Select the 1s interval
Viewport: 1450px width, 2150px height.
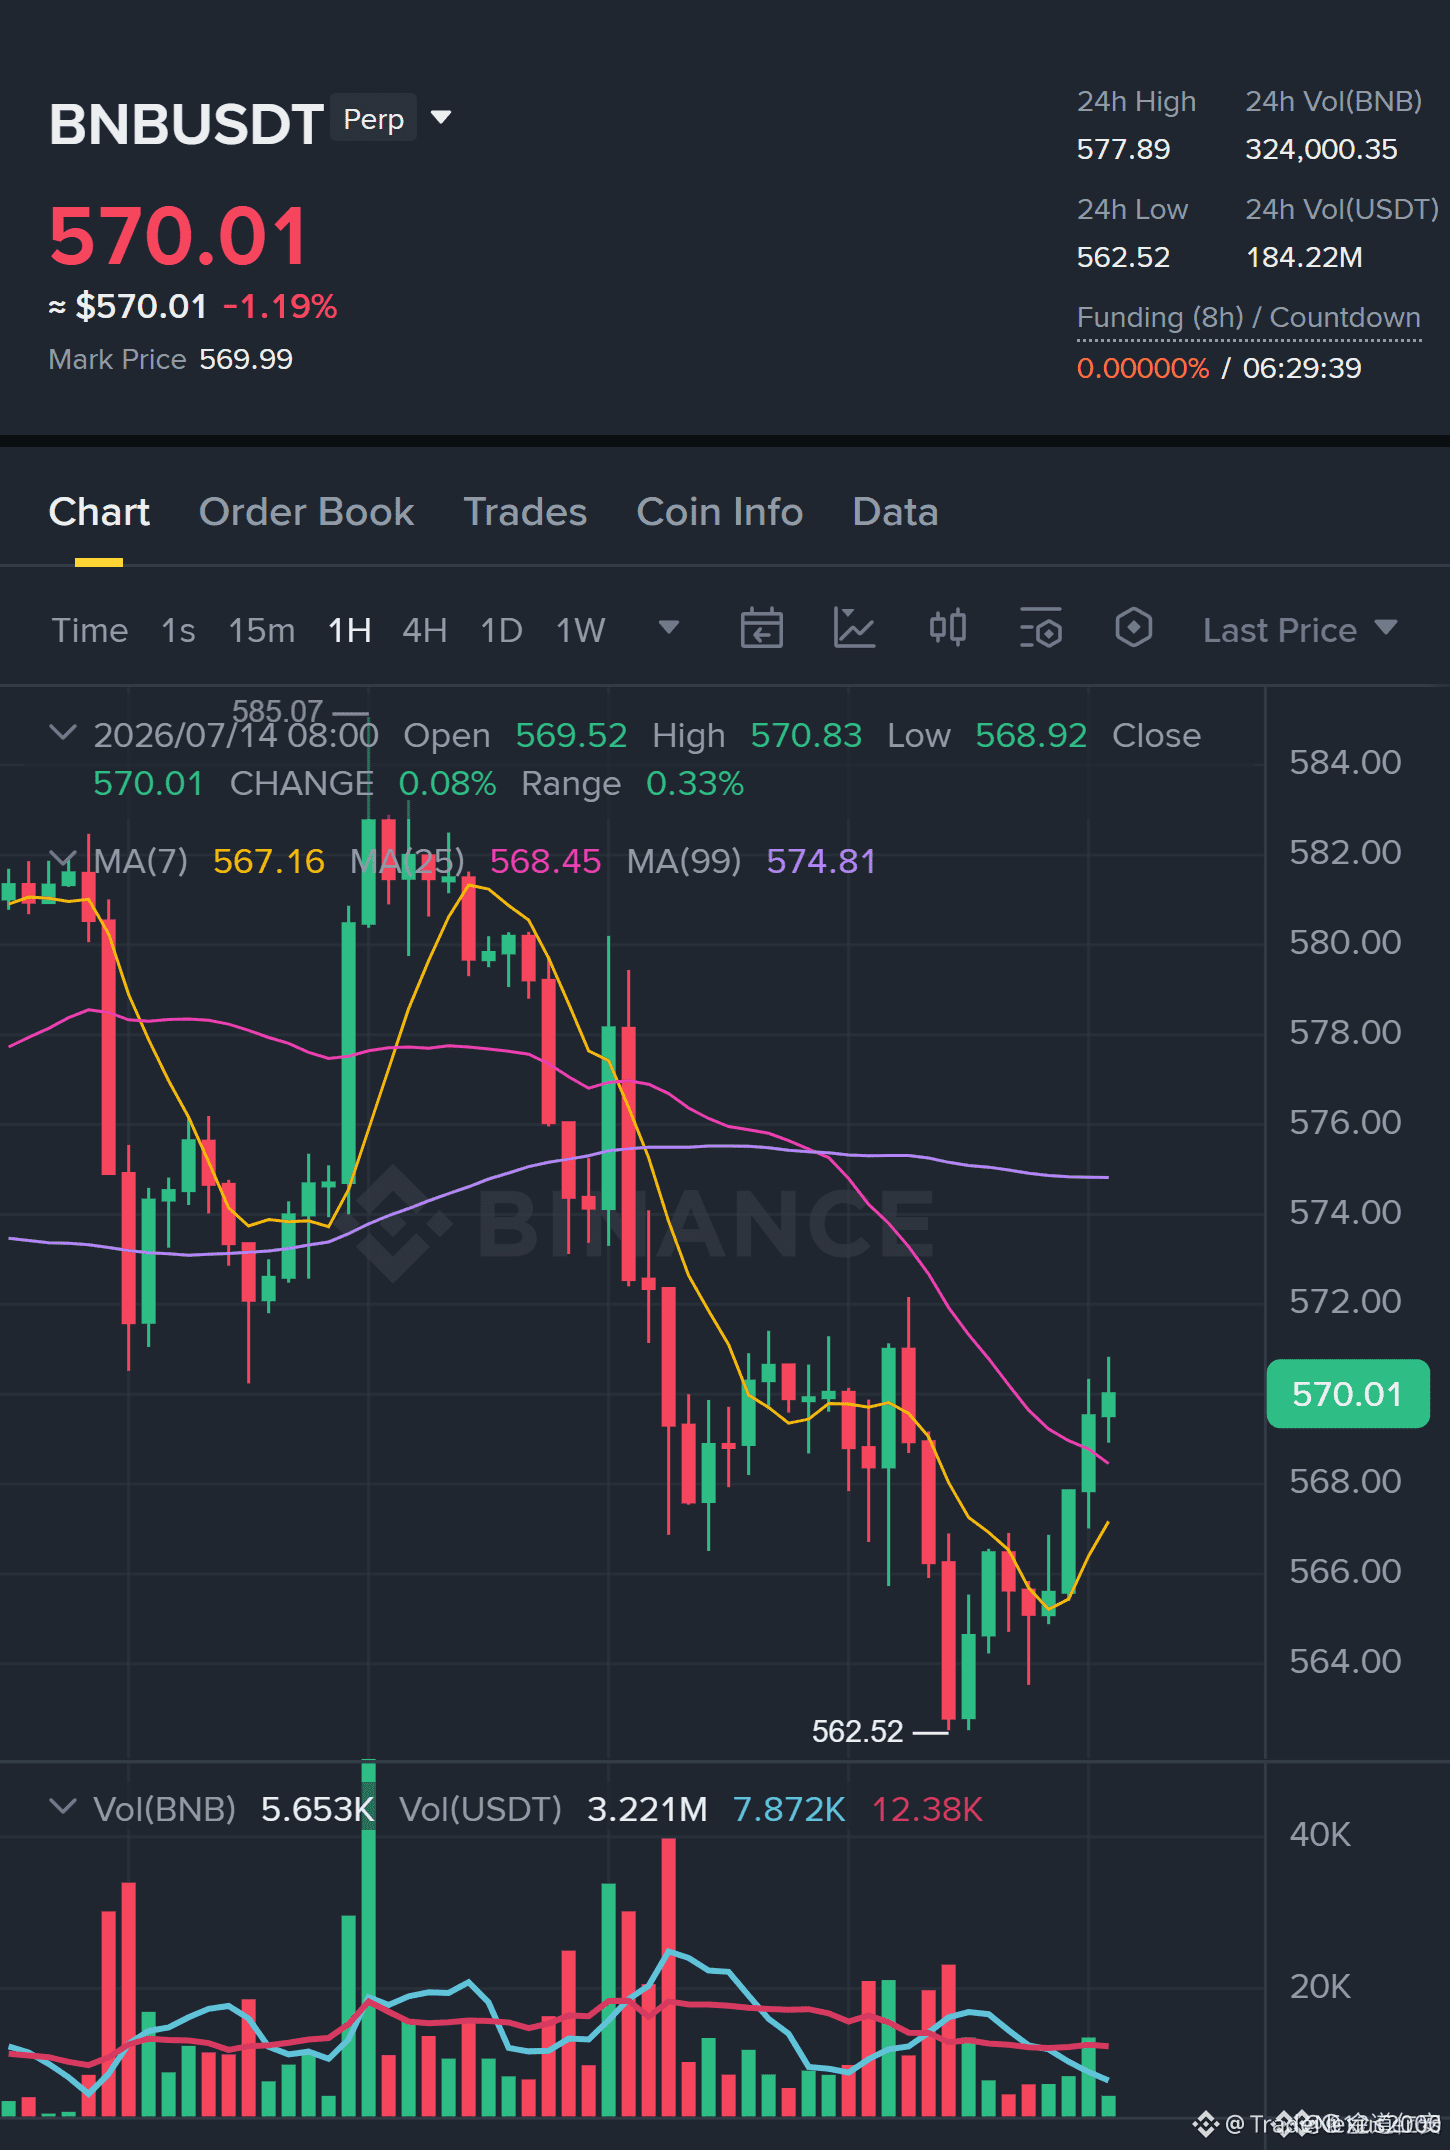[178, 630]
